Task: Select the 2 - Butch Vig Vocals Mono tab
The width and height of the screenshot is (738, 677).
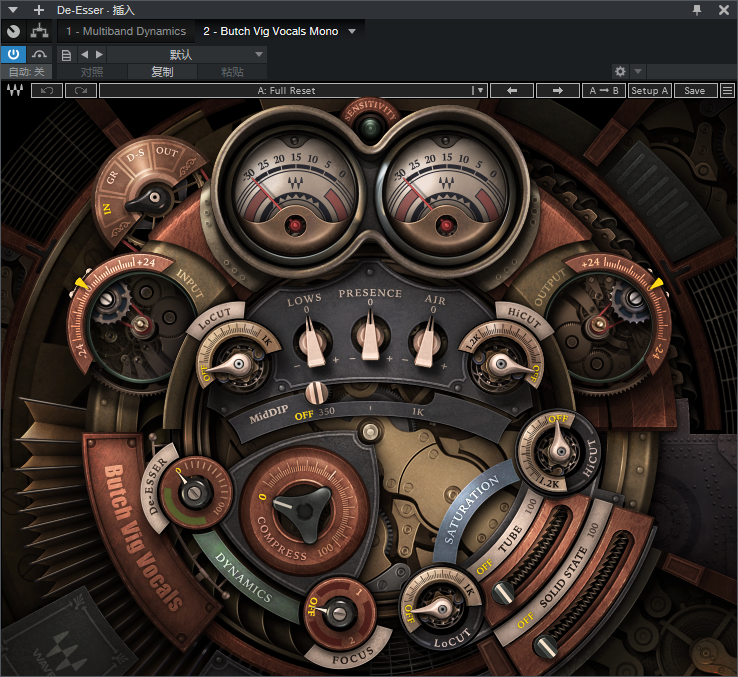Action: pos(270,32)
